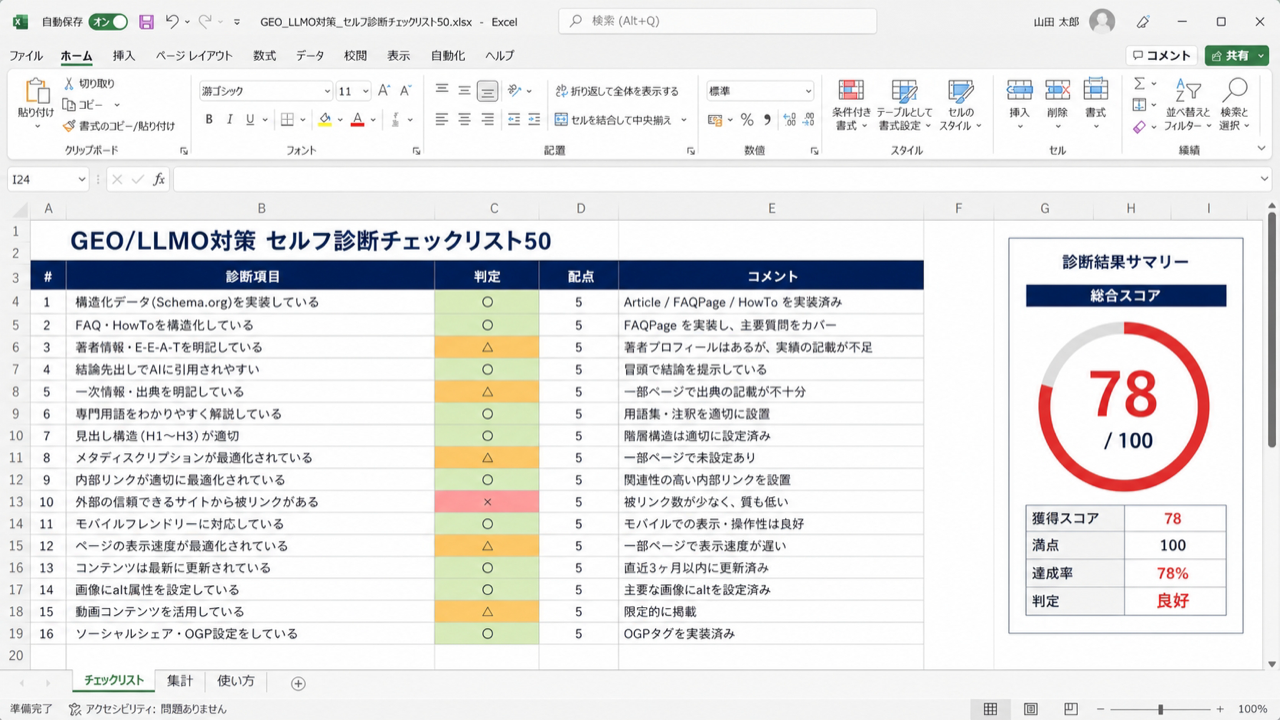Switch to the Data ribbon tab
This screenshot has width=1280, height=720.
[x=310, y=56]
